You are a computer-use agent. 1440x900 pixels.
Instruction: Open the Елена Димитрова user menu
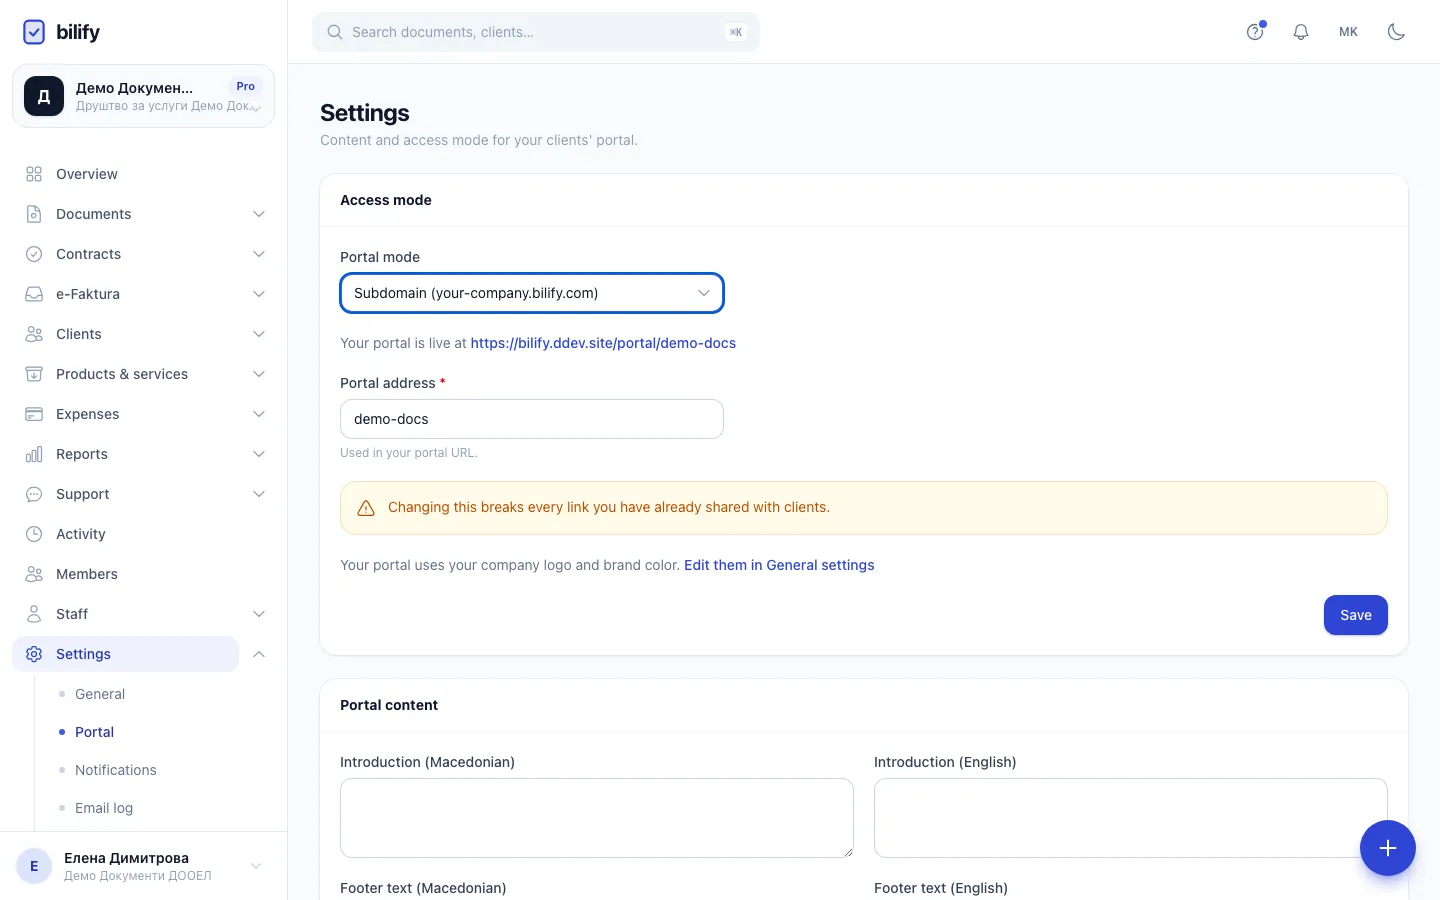pos(143,866)
